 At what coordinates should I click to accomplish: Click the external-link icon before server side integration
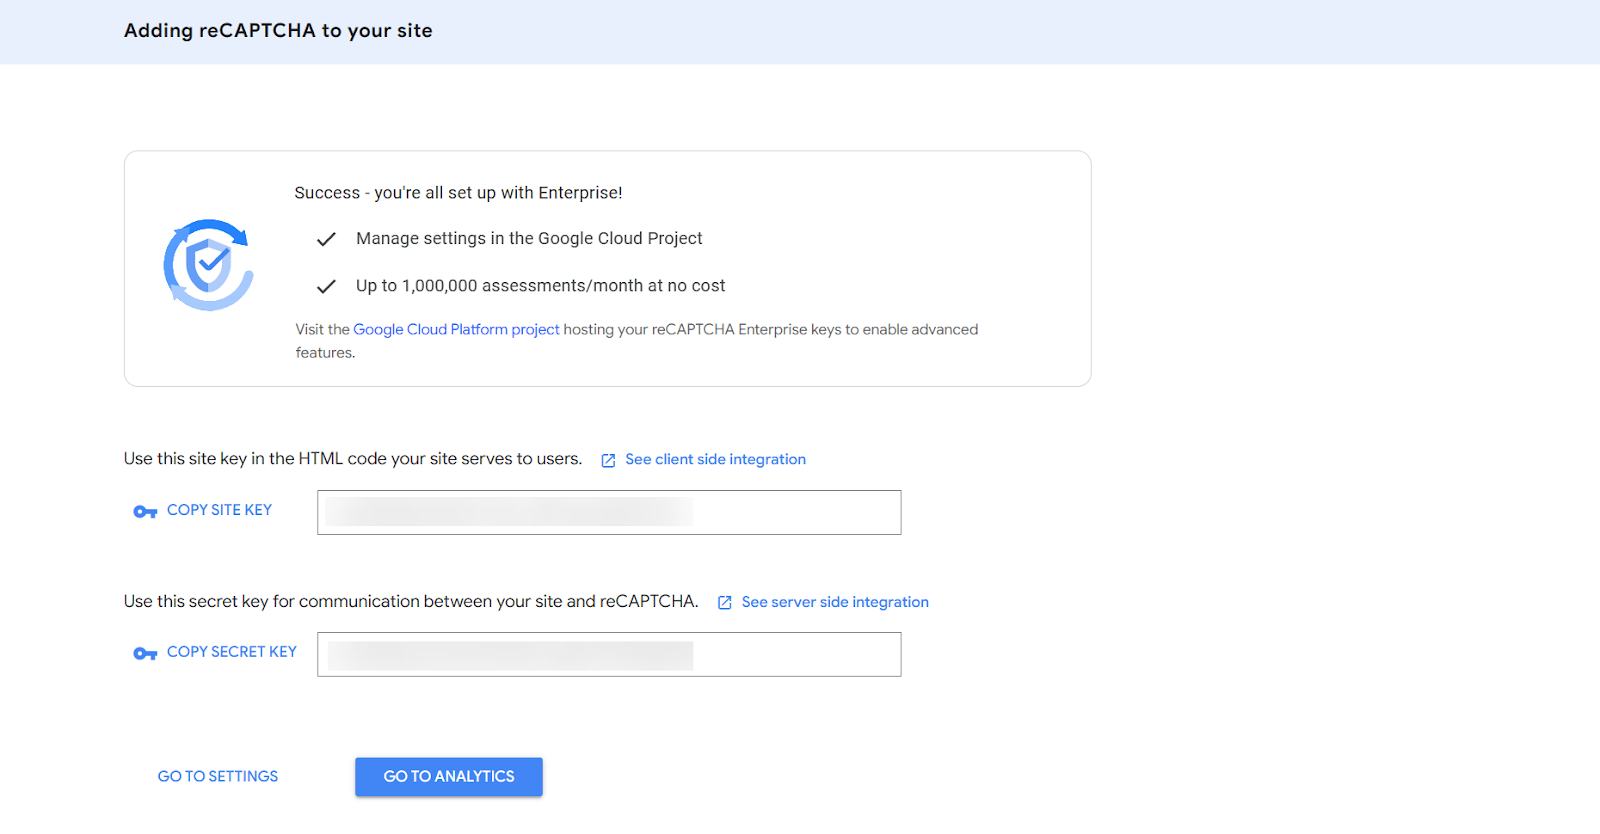(x=725, y=603)
